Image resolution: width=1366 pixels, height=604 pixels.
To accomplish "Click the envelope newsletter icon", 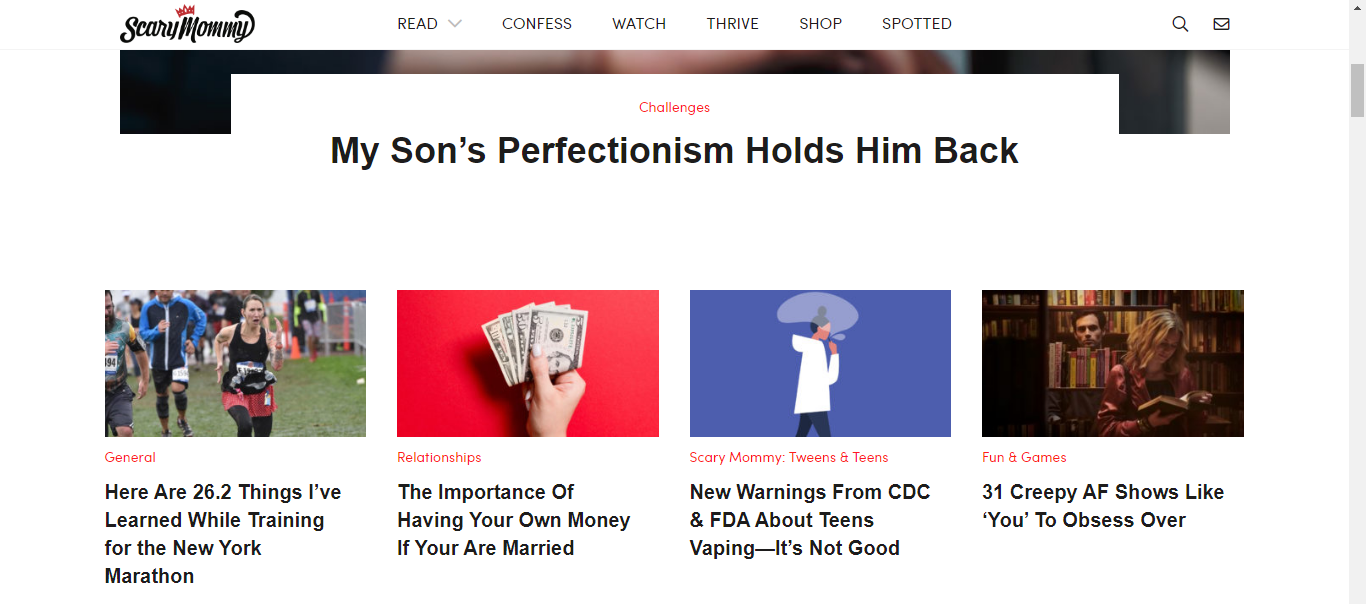I will (1221, 24).
